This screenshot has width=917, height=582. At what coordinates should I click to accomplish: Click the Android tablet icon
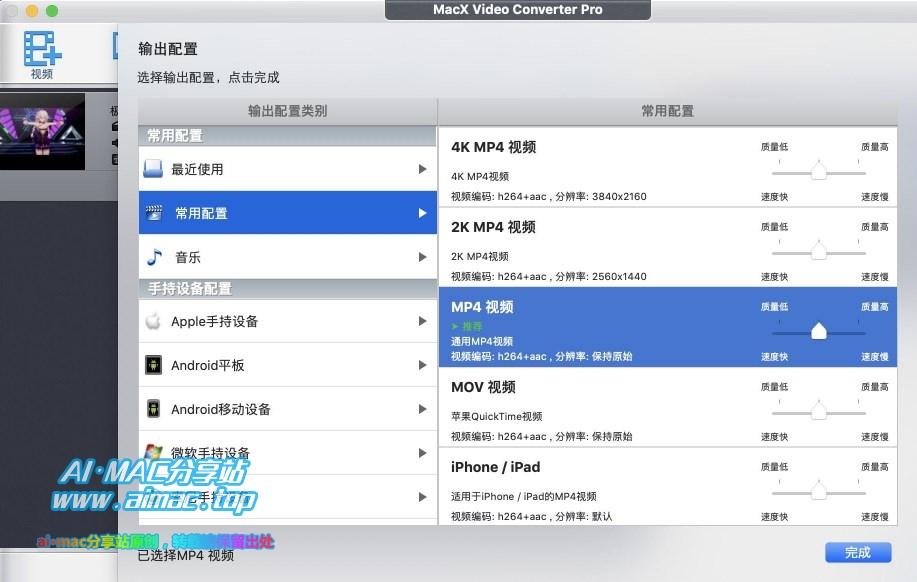coord(153,365)
